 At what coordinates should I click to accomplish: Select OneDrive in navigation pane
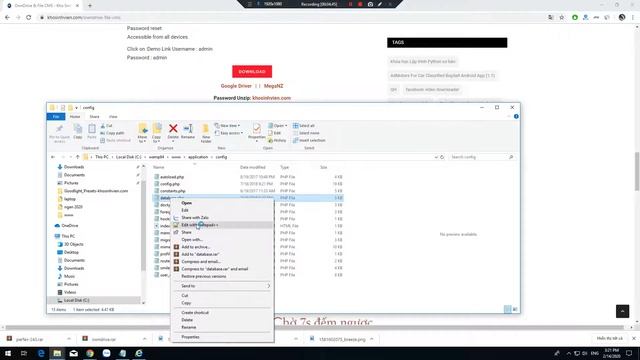click(70, 226)
